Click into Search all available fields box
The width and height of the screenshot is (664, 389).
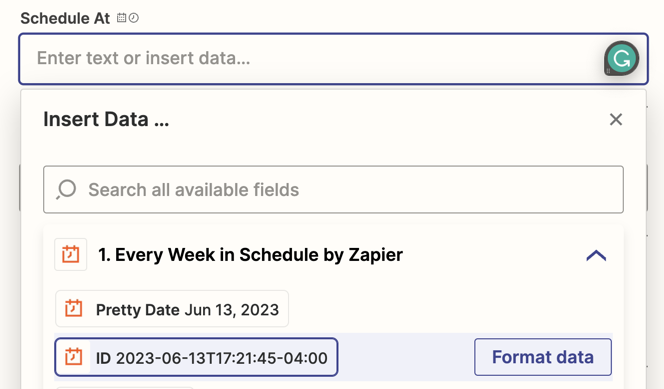coord(333,189)
